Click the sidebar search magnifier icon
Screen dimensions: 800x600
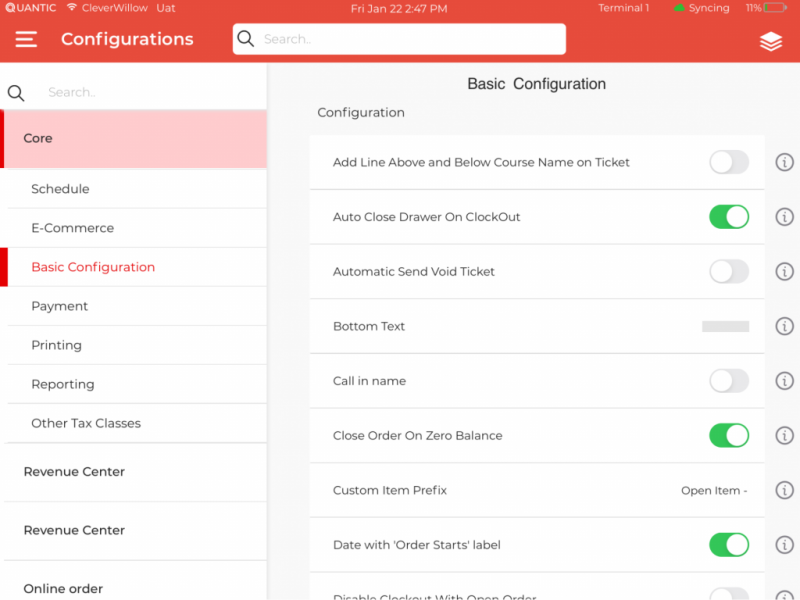(16, 93)
